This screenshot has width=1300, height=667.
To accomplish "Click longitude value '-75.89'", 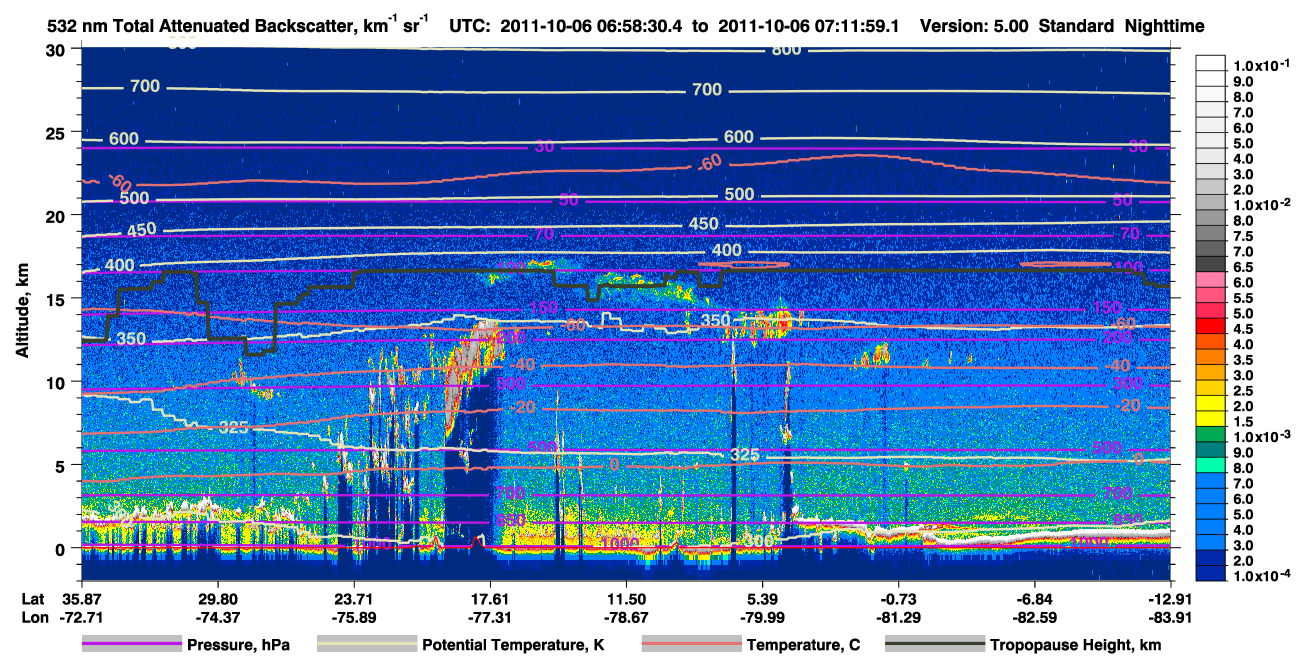I will click(353, 618).
